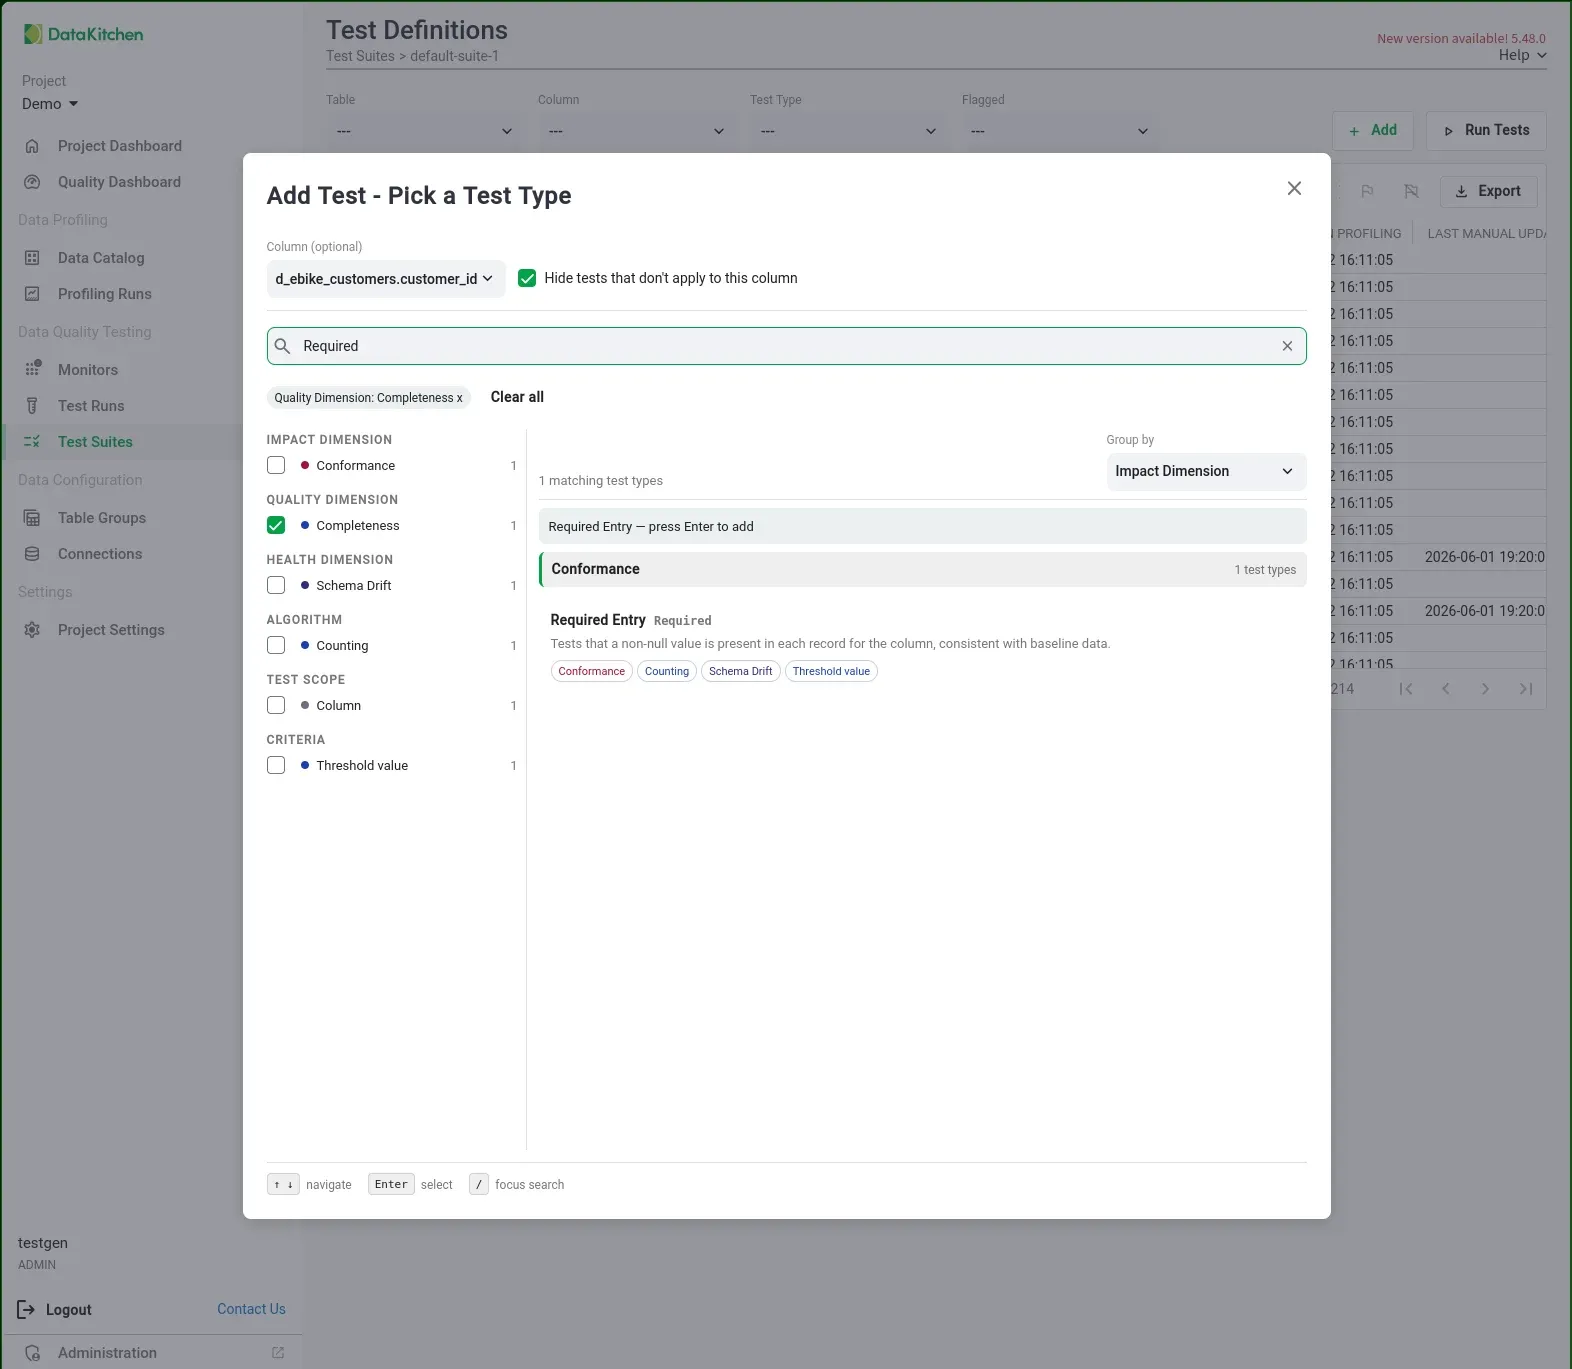Open Connections page
Viewport: 1572px width, 1369px height.
[x=100, y=554]
